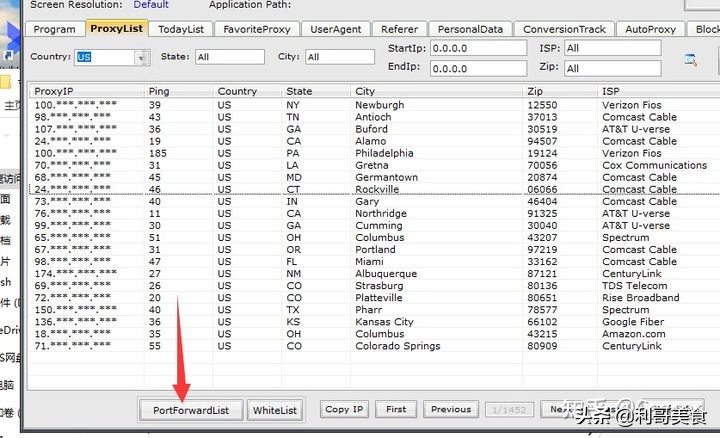720x438 pixels.
Task: Click the Zip filter field
Action: (x=613, y=68)
